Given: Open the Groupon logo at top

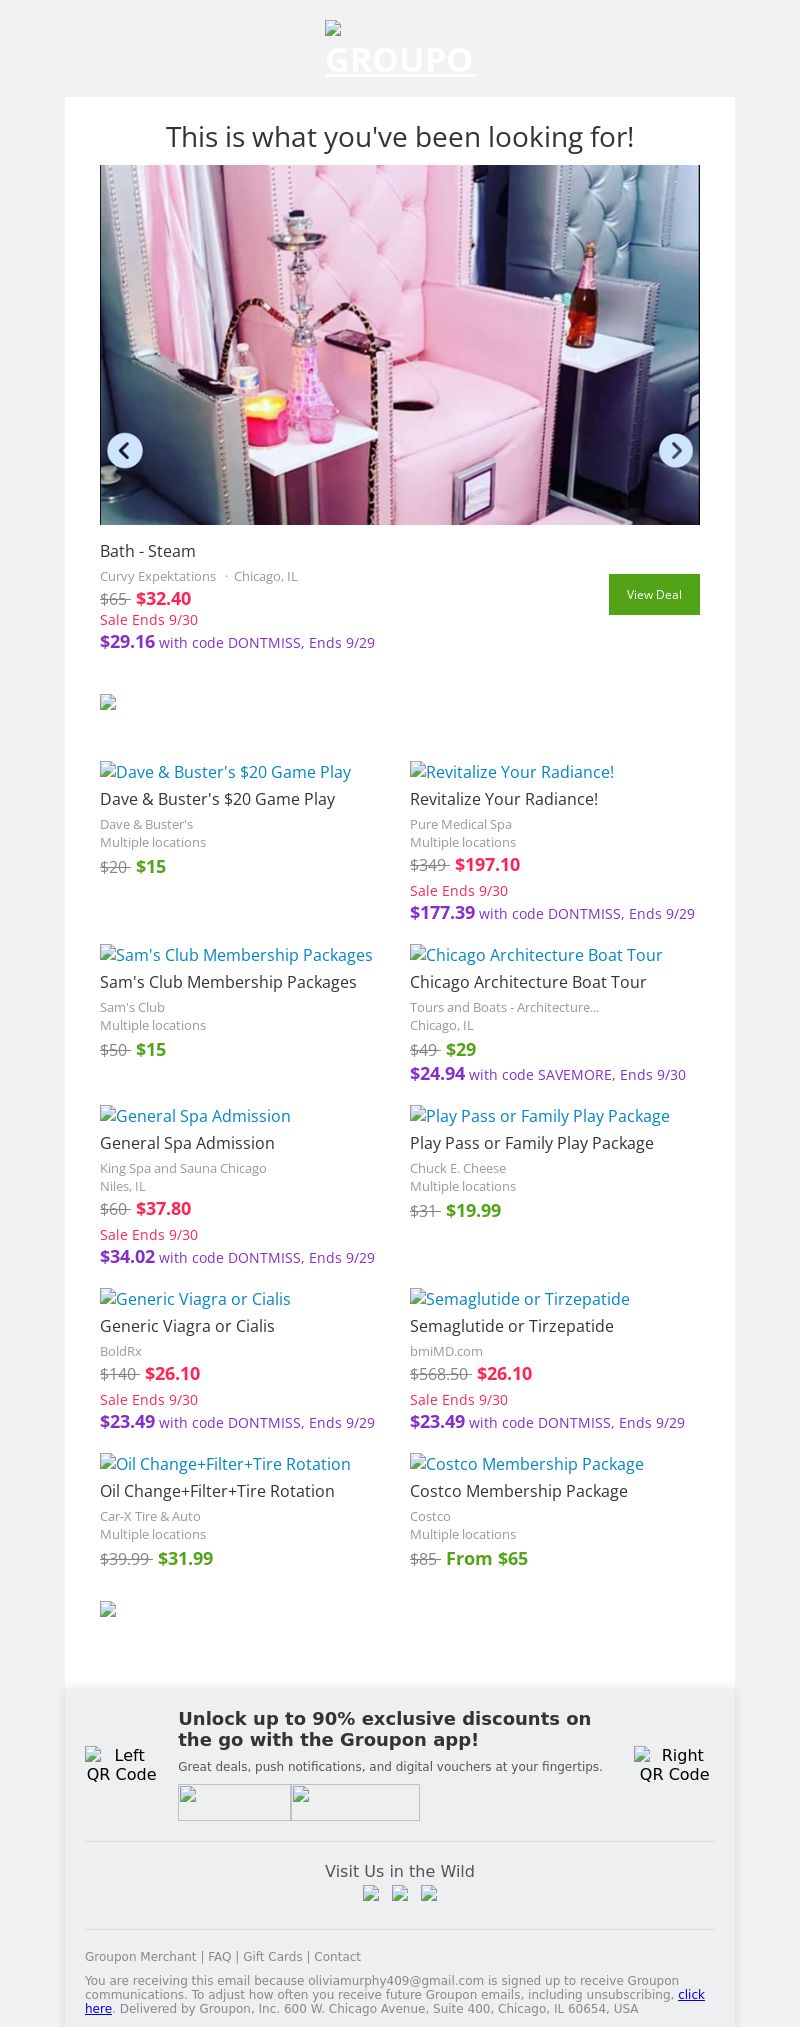Looking at the screenshot, I should tap(400, 50).
